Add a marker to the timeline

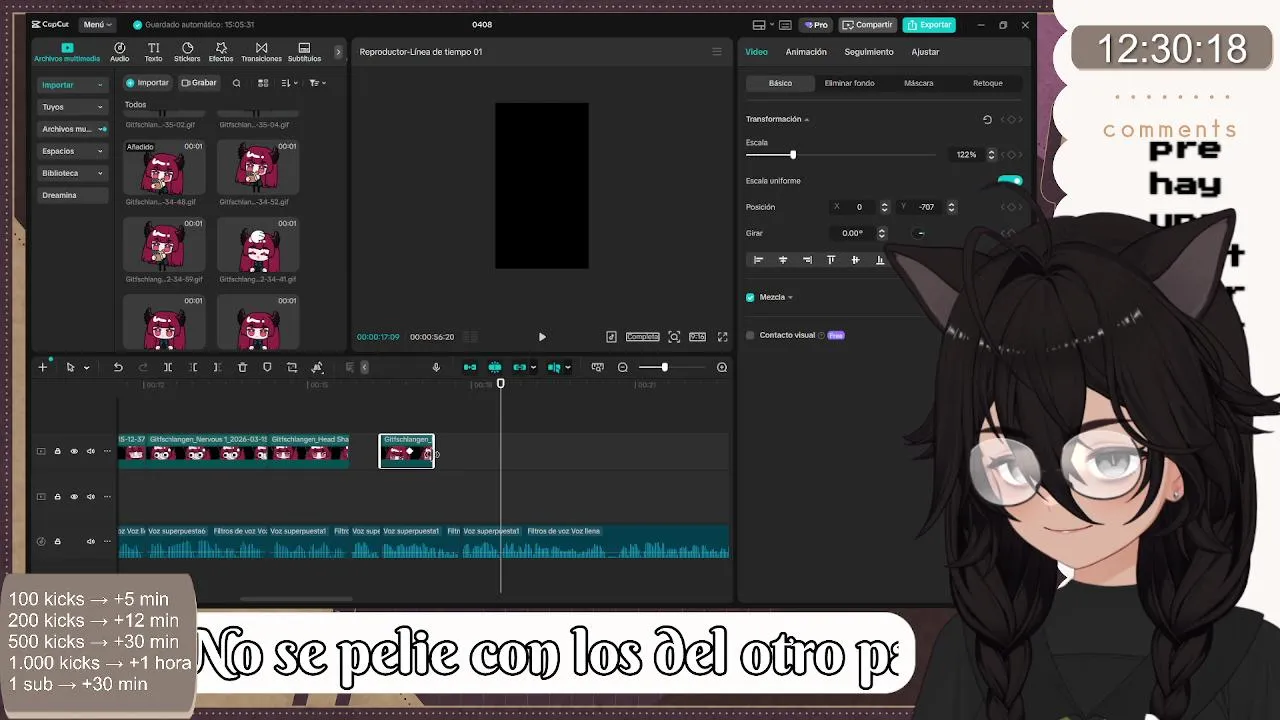click(x=267, y=367)
